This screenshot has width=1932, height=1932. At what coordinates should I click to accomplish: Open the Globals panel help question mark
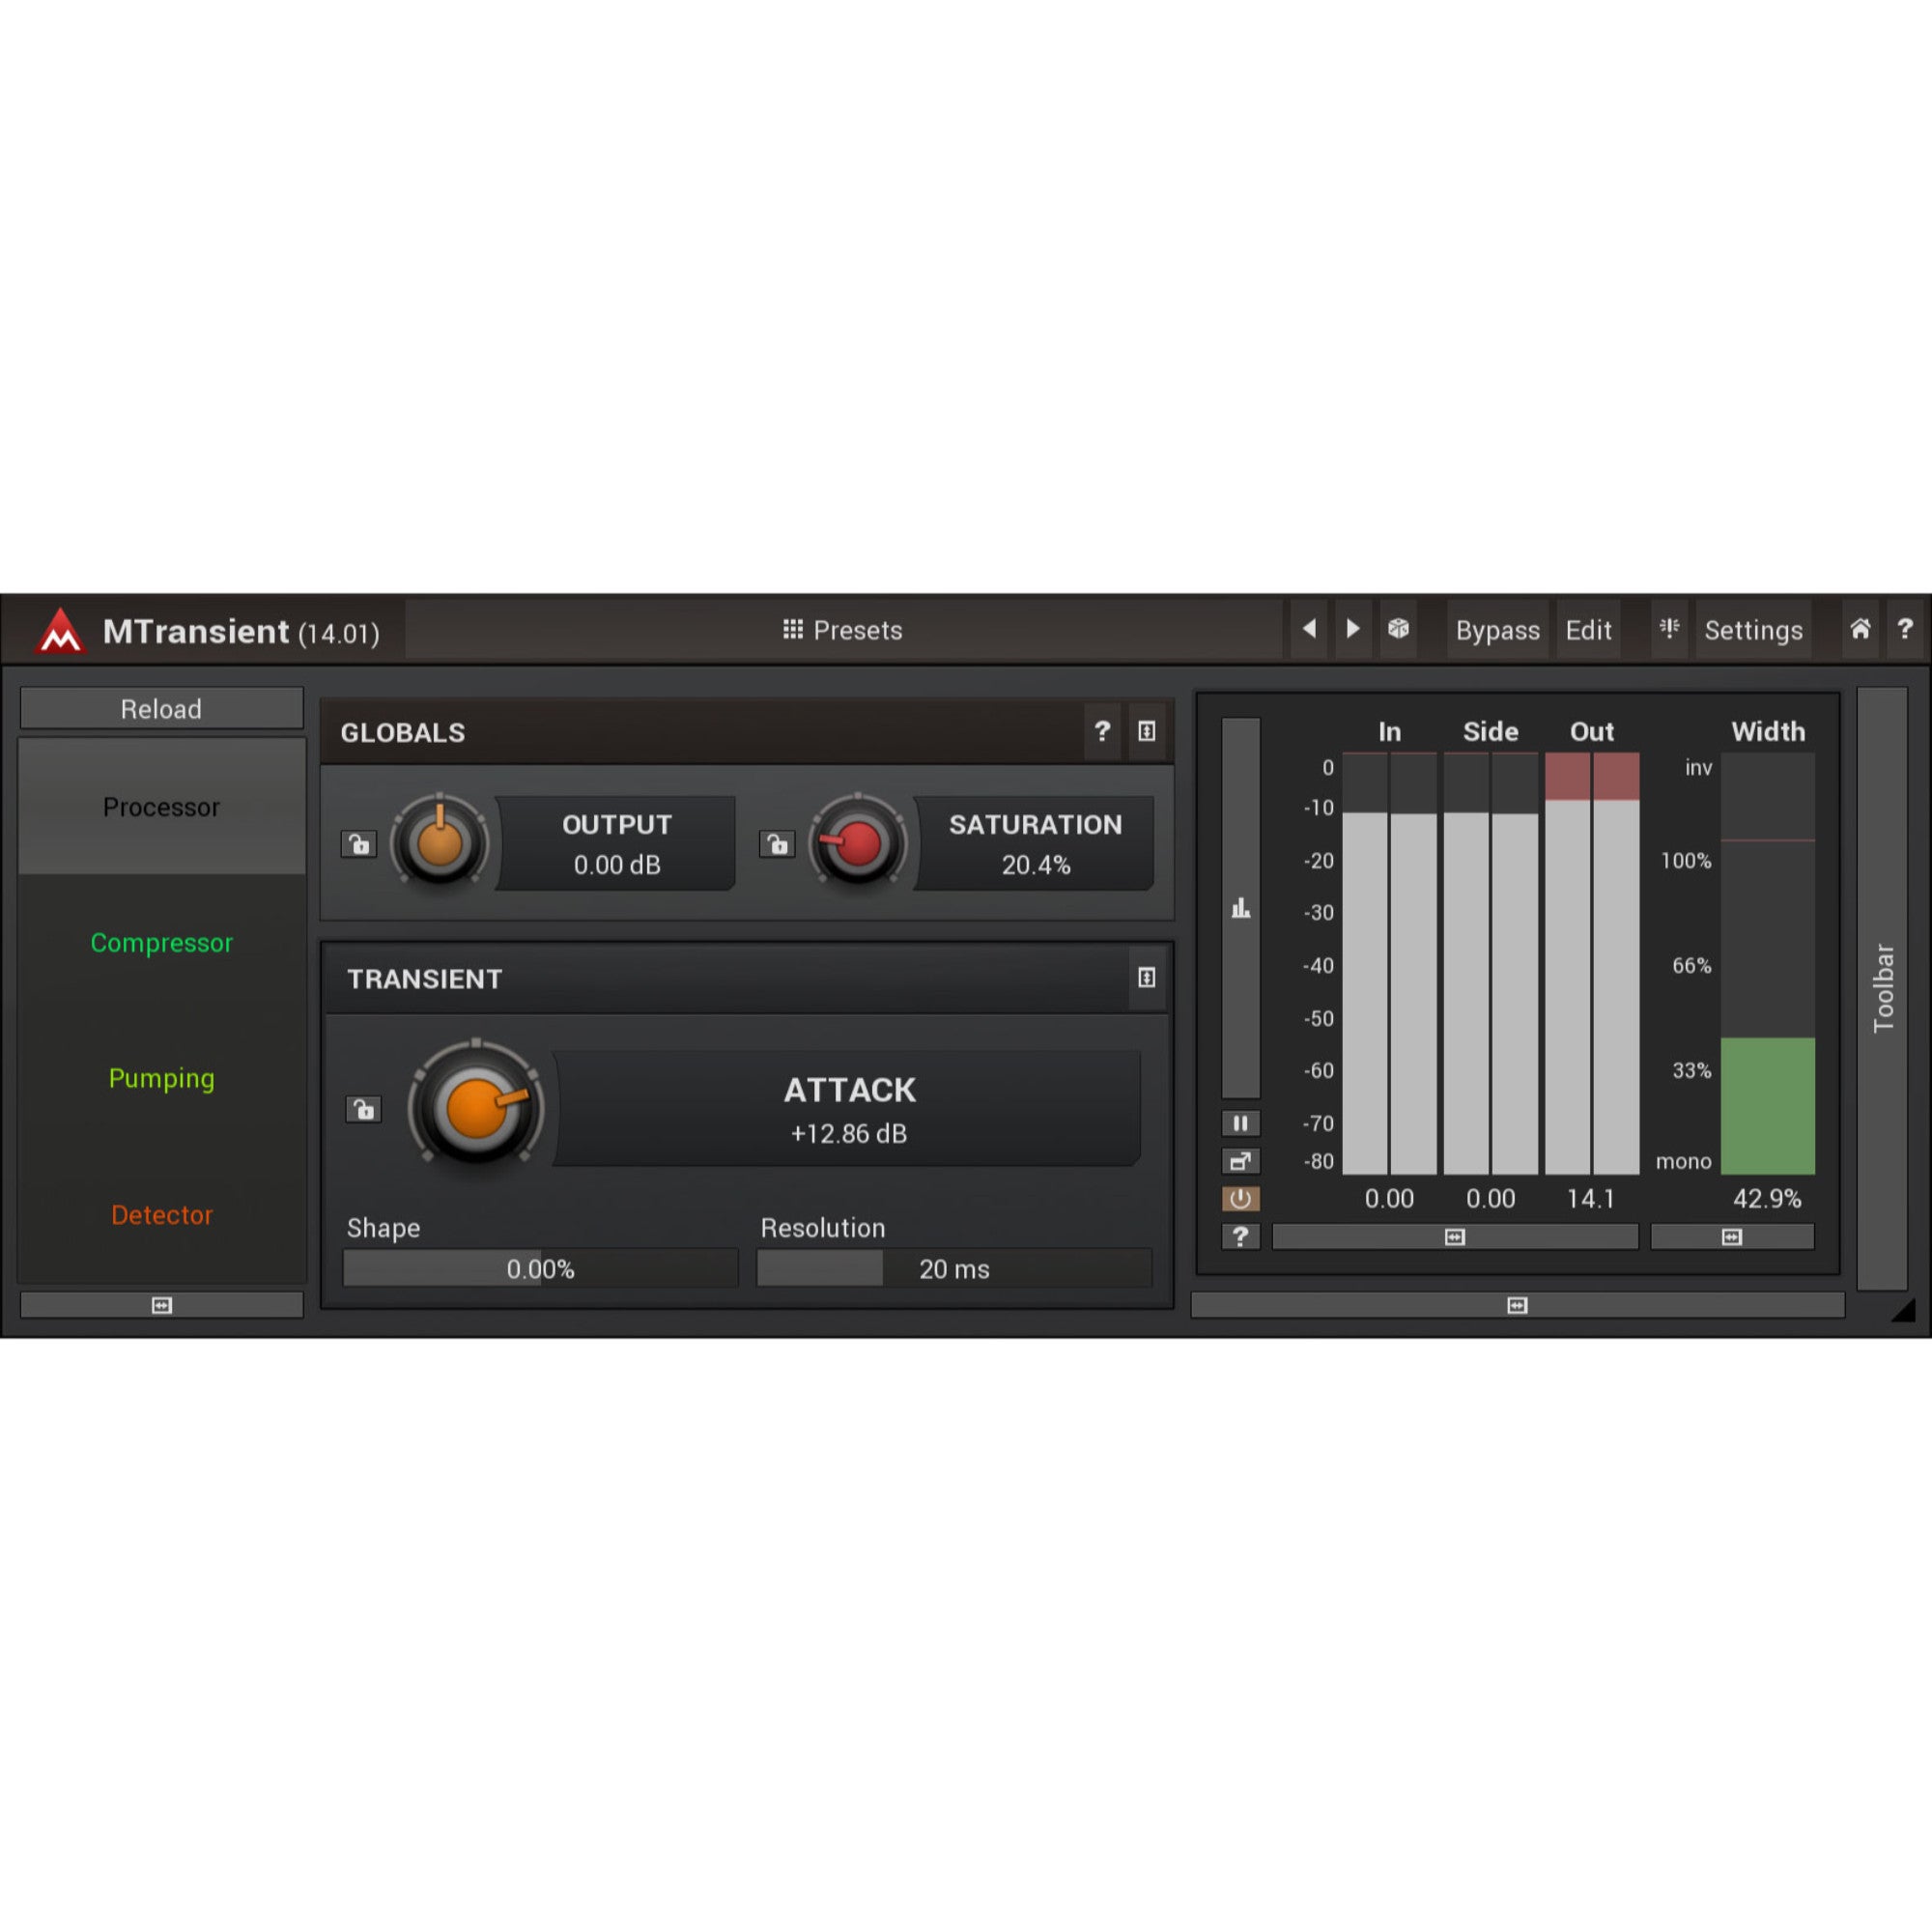click(x=1102, y=731)
